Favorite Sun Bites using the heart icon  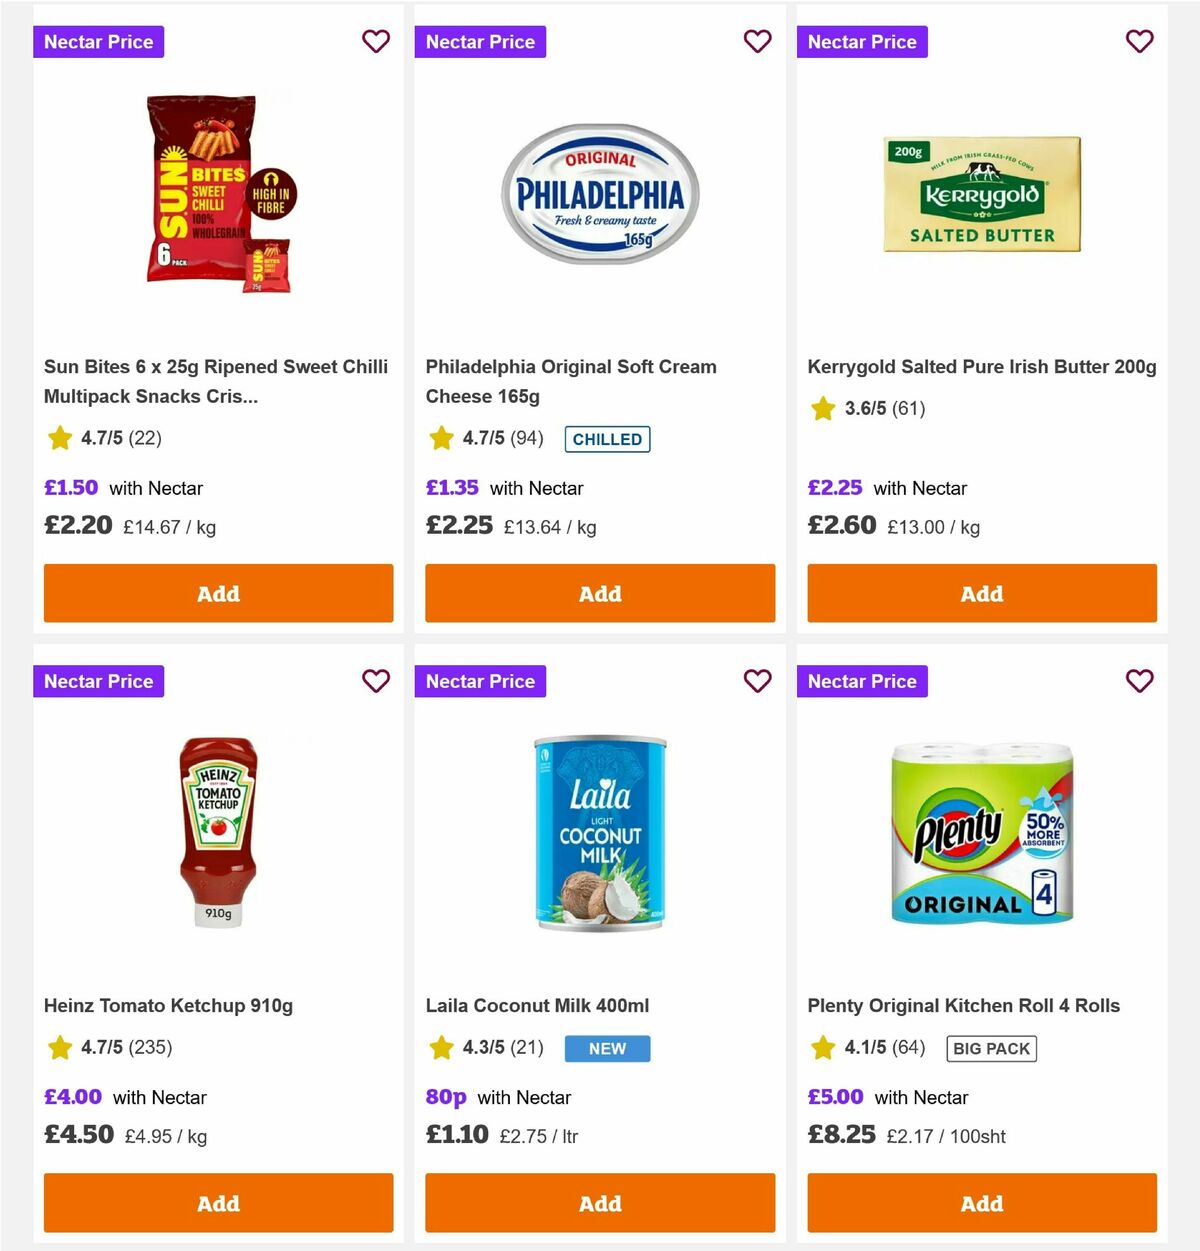pyautogui.click(x=376, y=41)
